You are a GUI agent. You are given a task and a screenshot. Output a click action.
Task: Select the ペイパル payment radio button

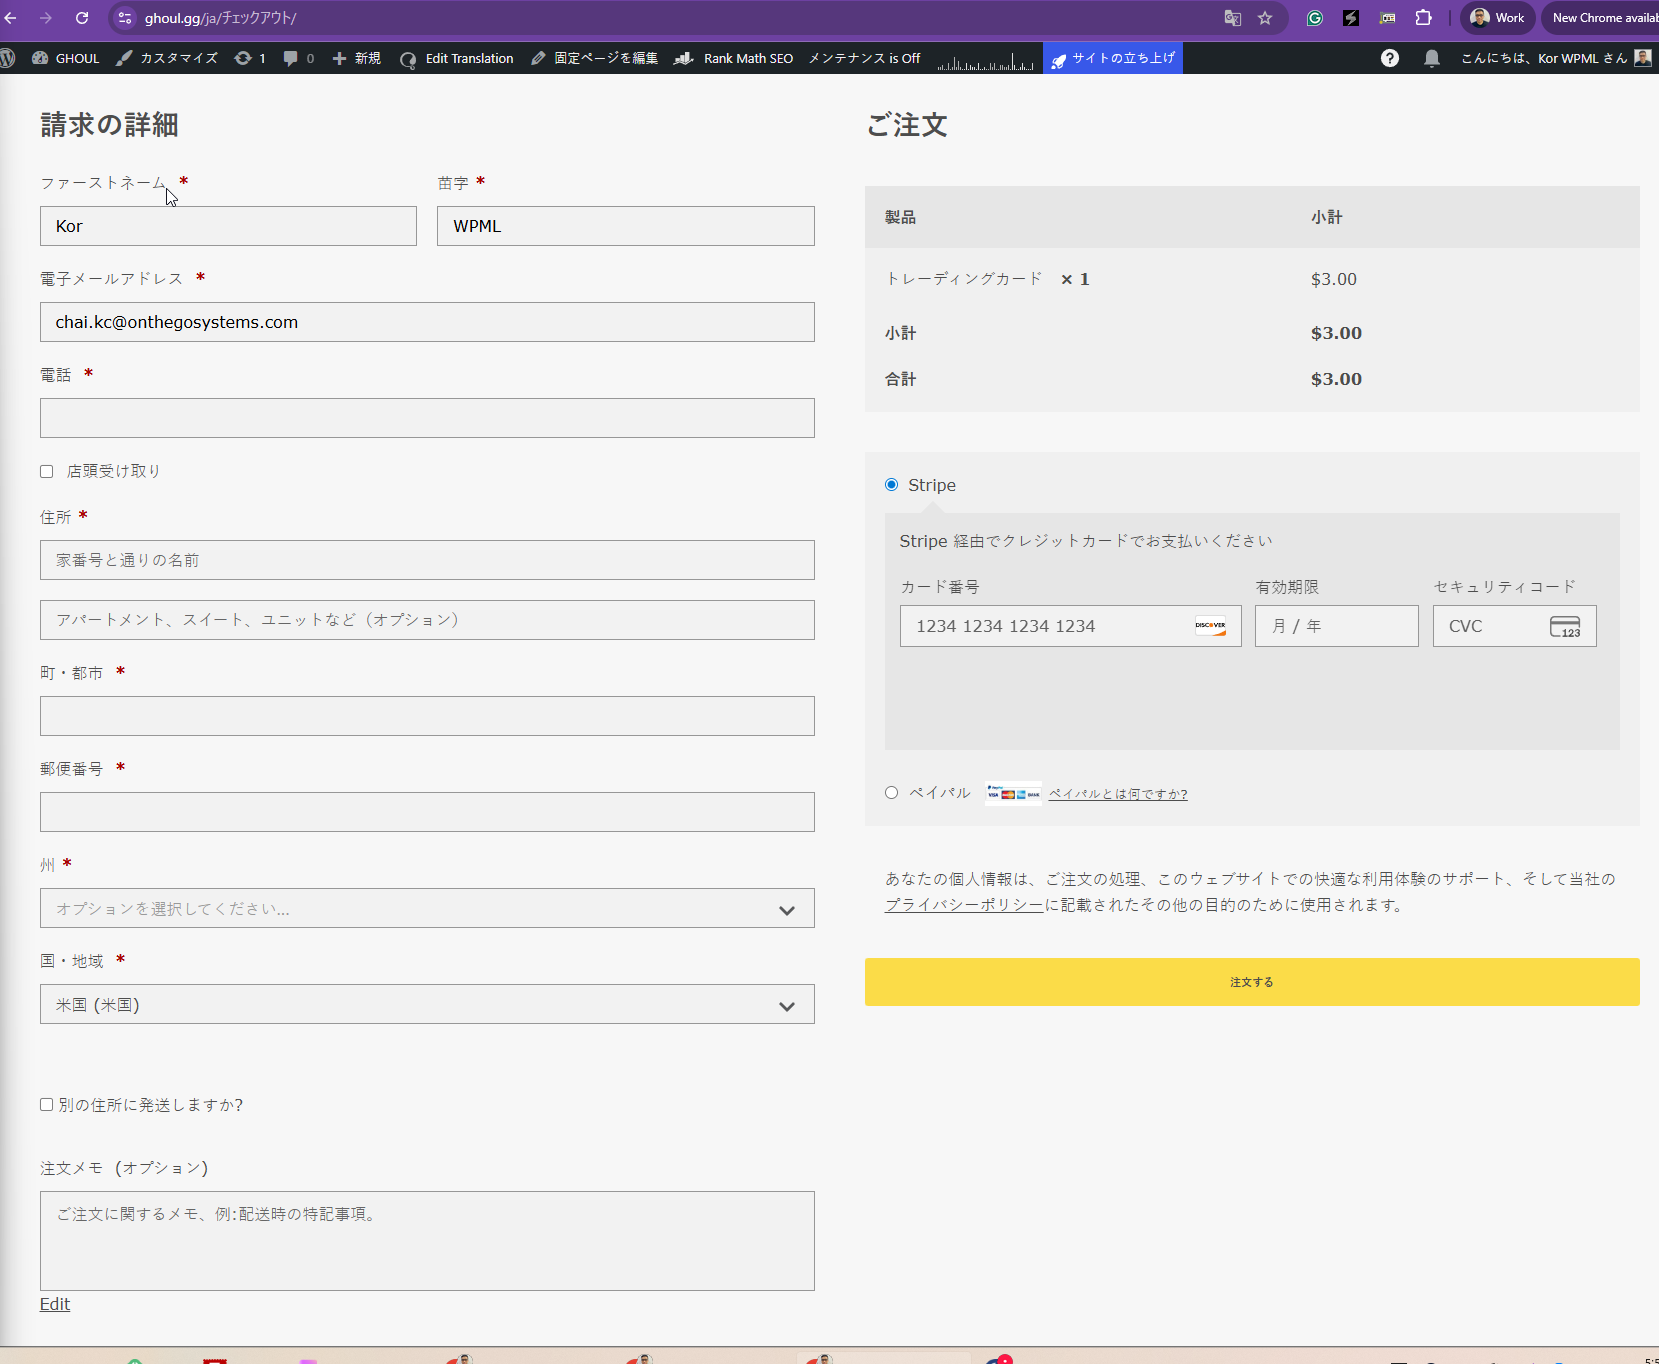(x=891, y=793)
